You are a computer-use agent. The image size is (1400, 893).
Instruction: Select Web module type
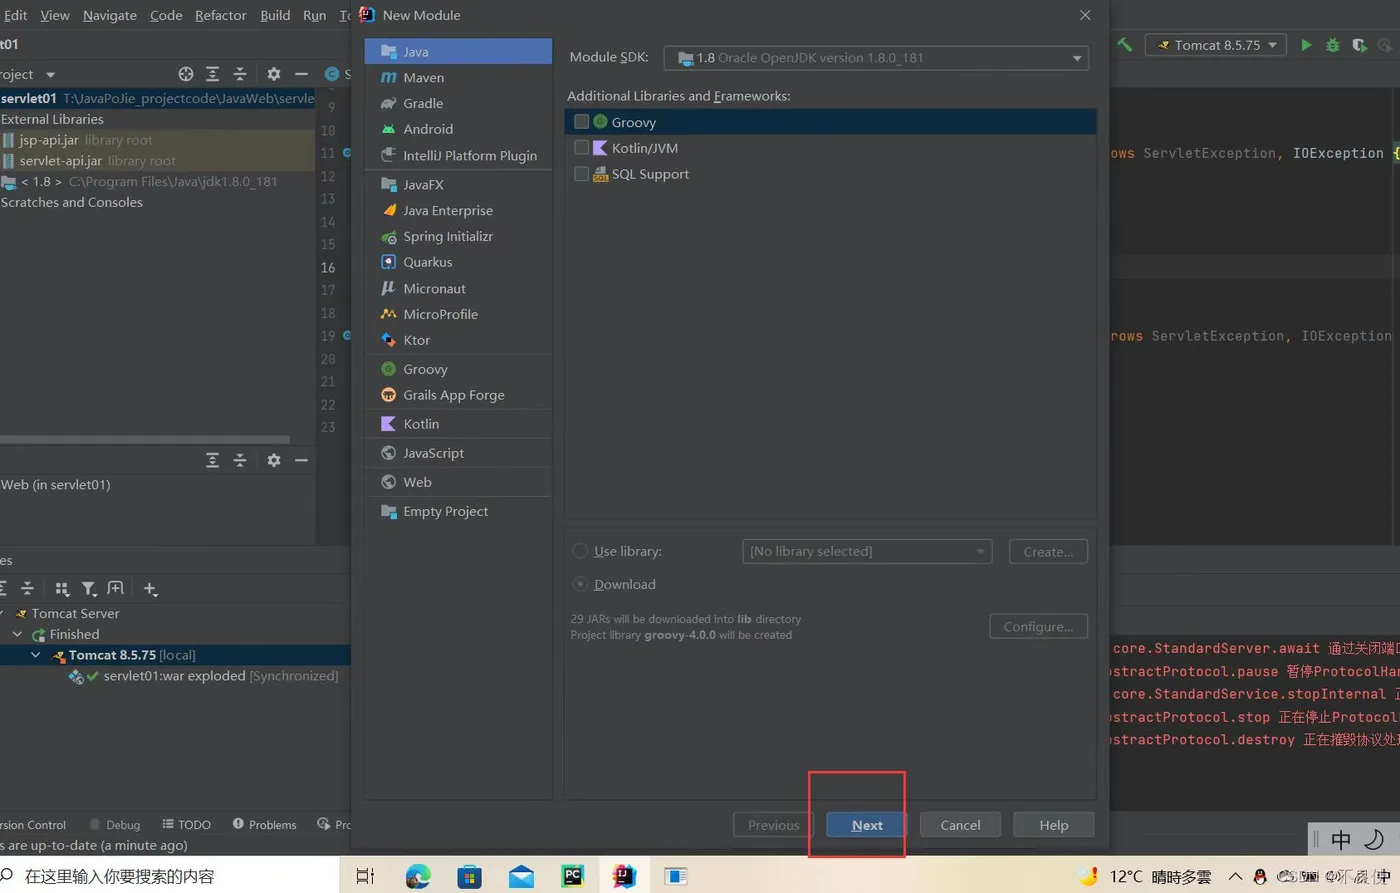[458, 482]
